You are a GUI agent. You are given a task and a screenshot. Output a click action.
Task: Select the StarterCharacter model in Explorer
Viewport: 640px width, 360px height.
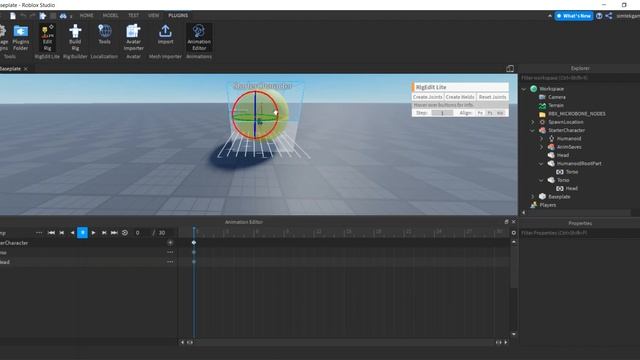566,131
